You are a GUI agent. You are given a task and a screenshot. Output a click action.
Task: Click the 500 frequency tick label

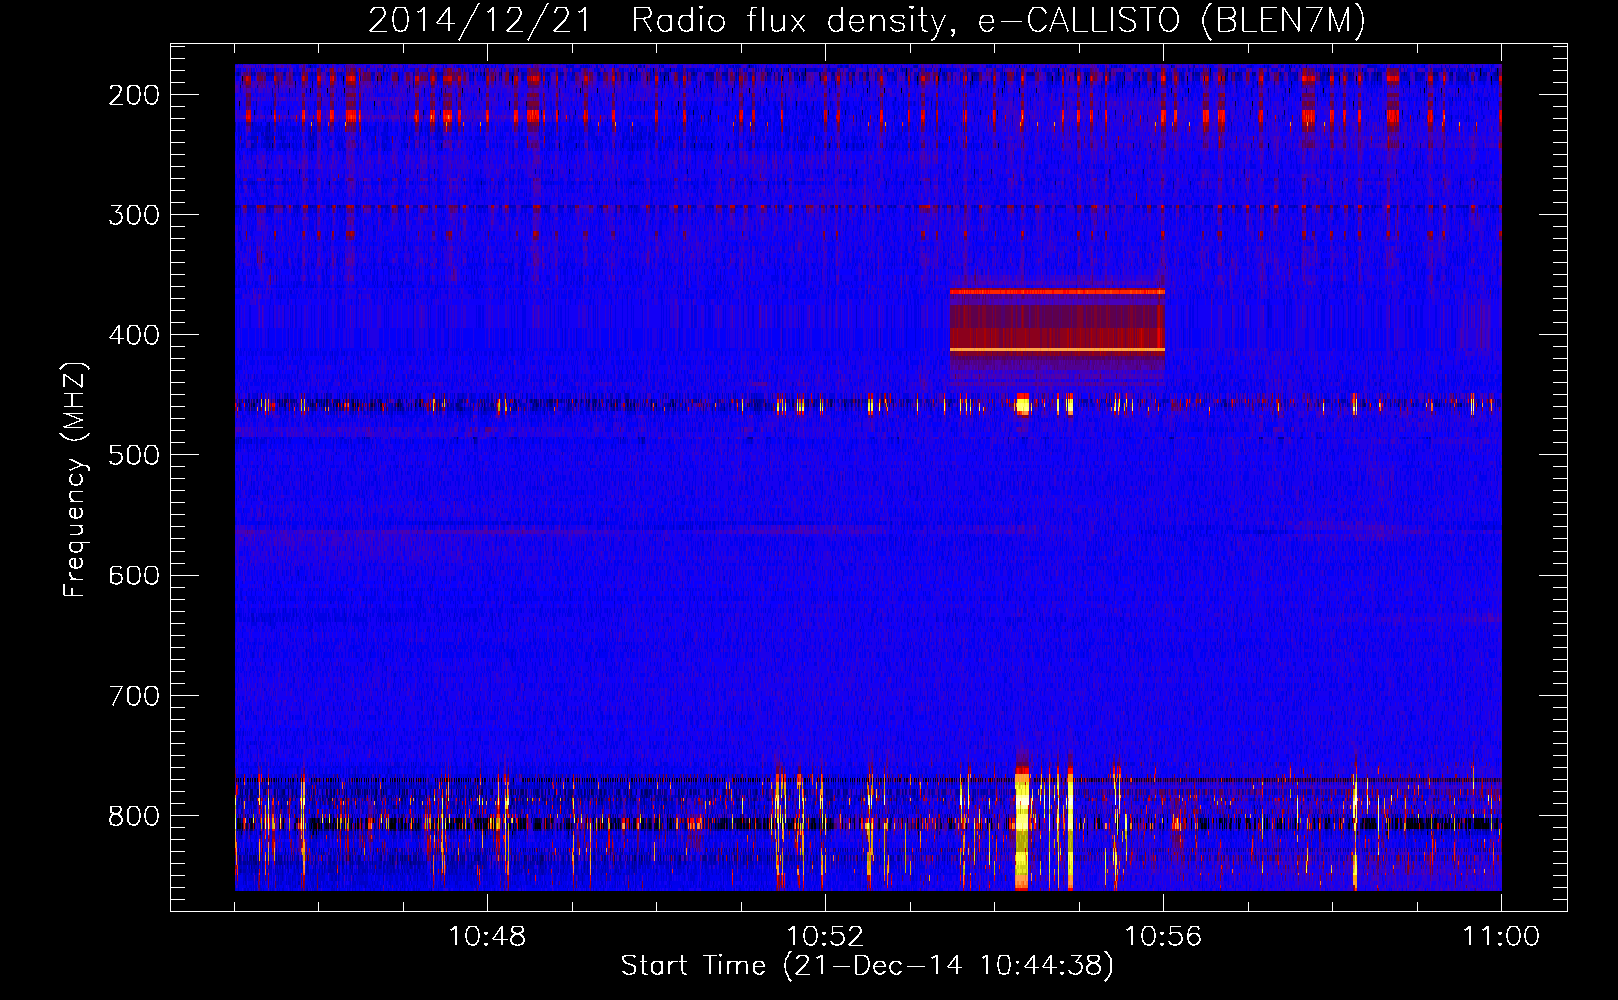pyautogui.click(x=134, y=455)
